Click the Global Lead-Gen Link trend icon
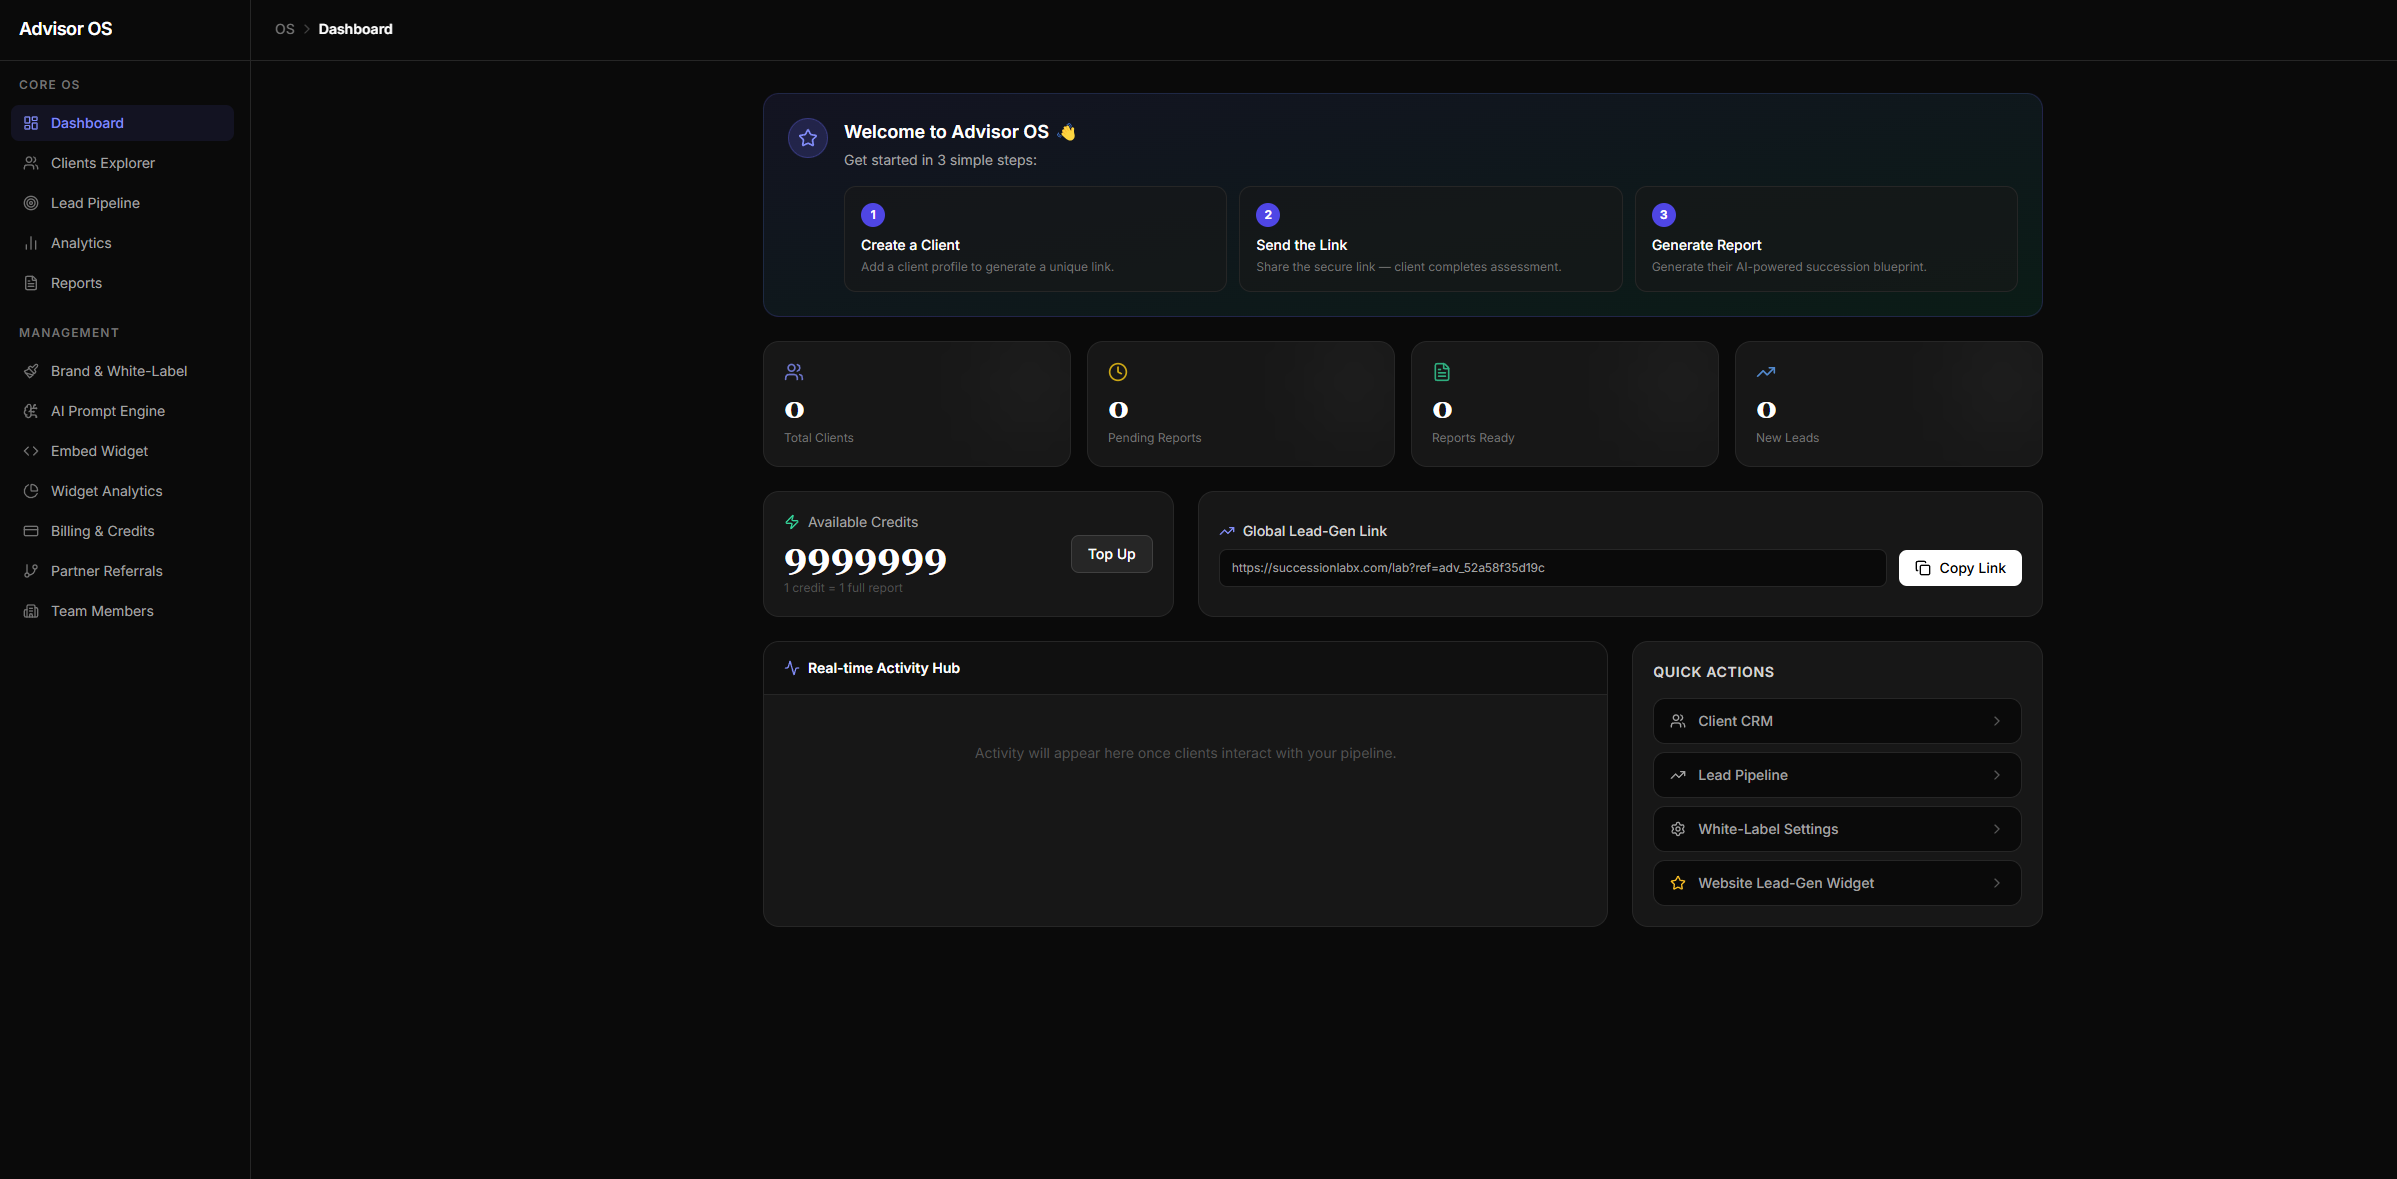2397x1179 pixels. tap(1227, 531)
